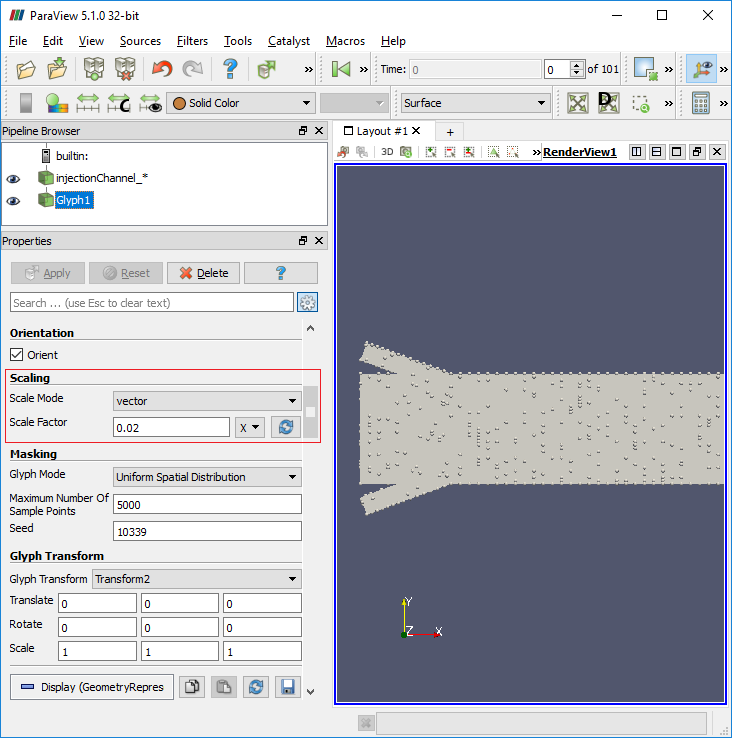Click the Scale Factor input field

point(171,427)
